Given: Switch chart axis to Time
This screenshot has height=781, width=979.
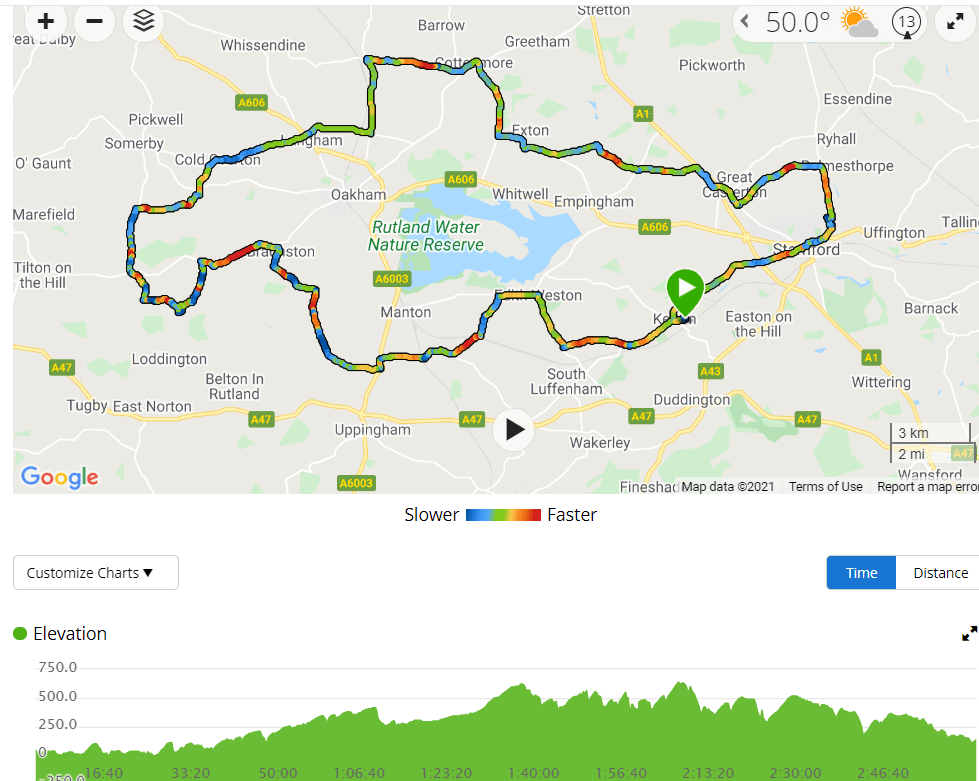Looking at the screenshot, I should [x=861, y=573].
